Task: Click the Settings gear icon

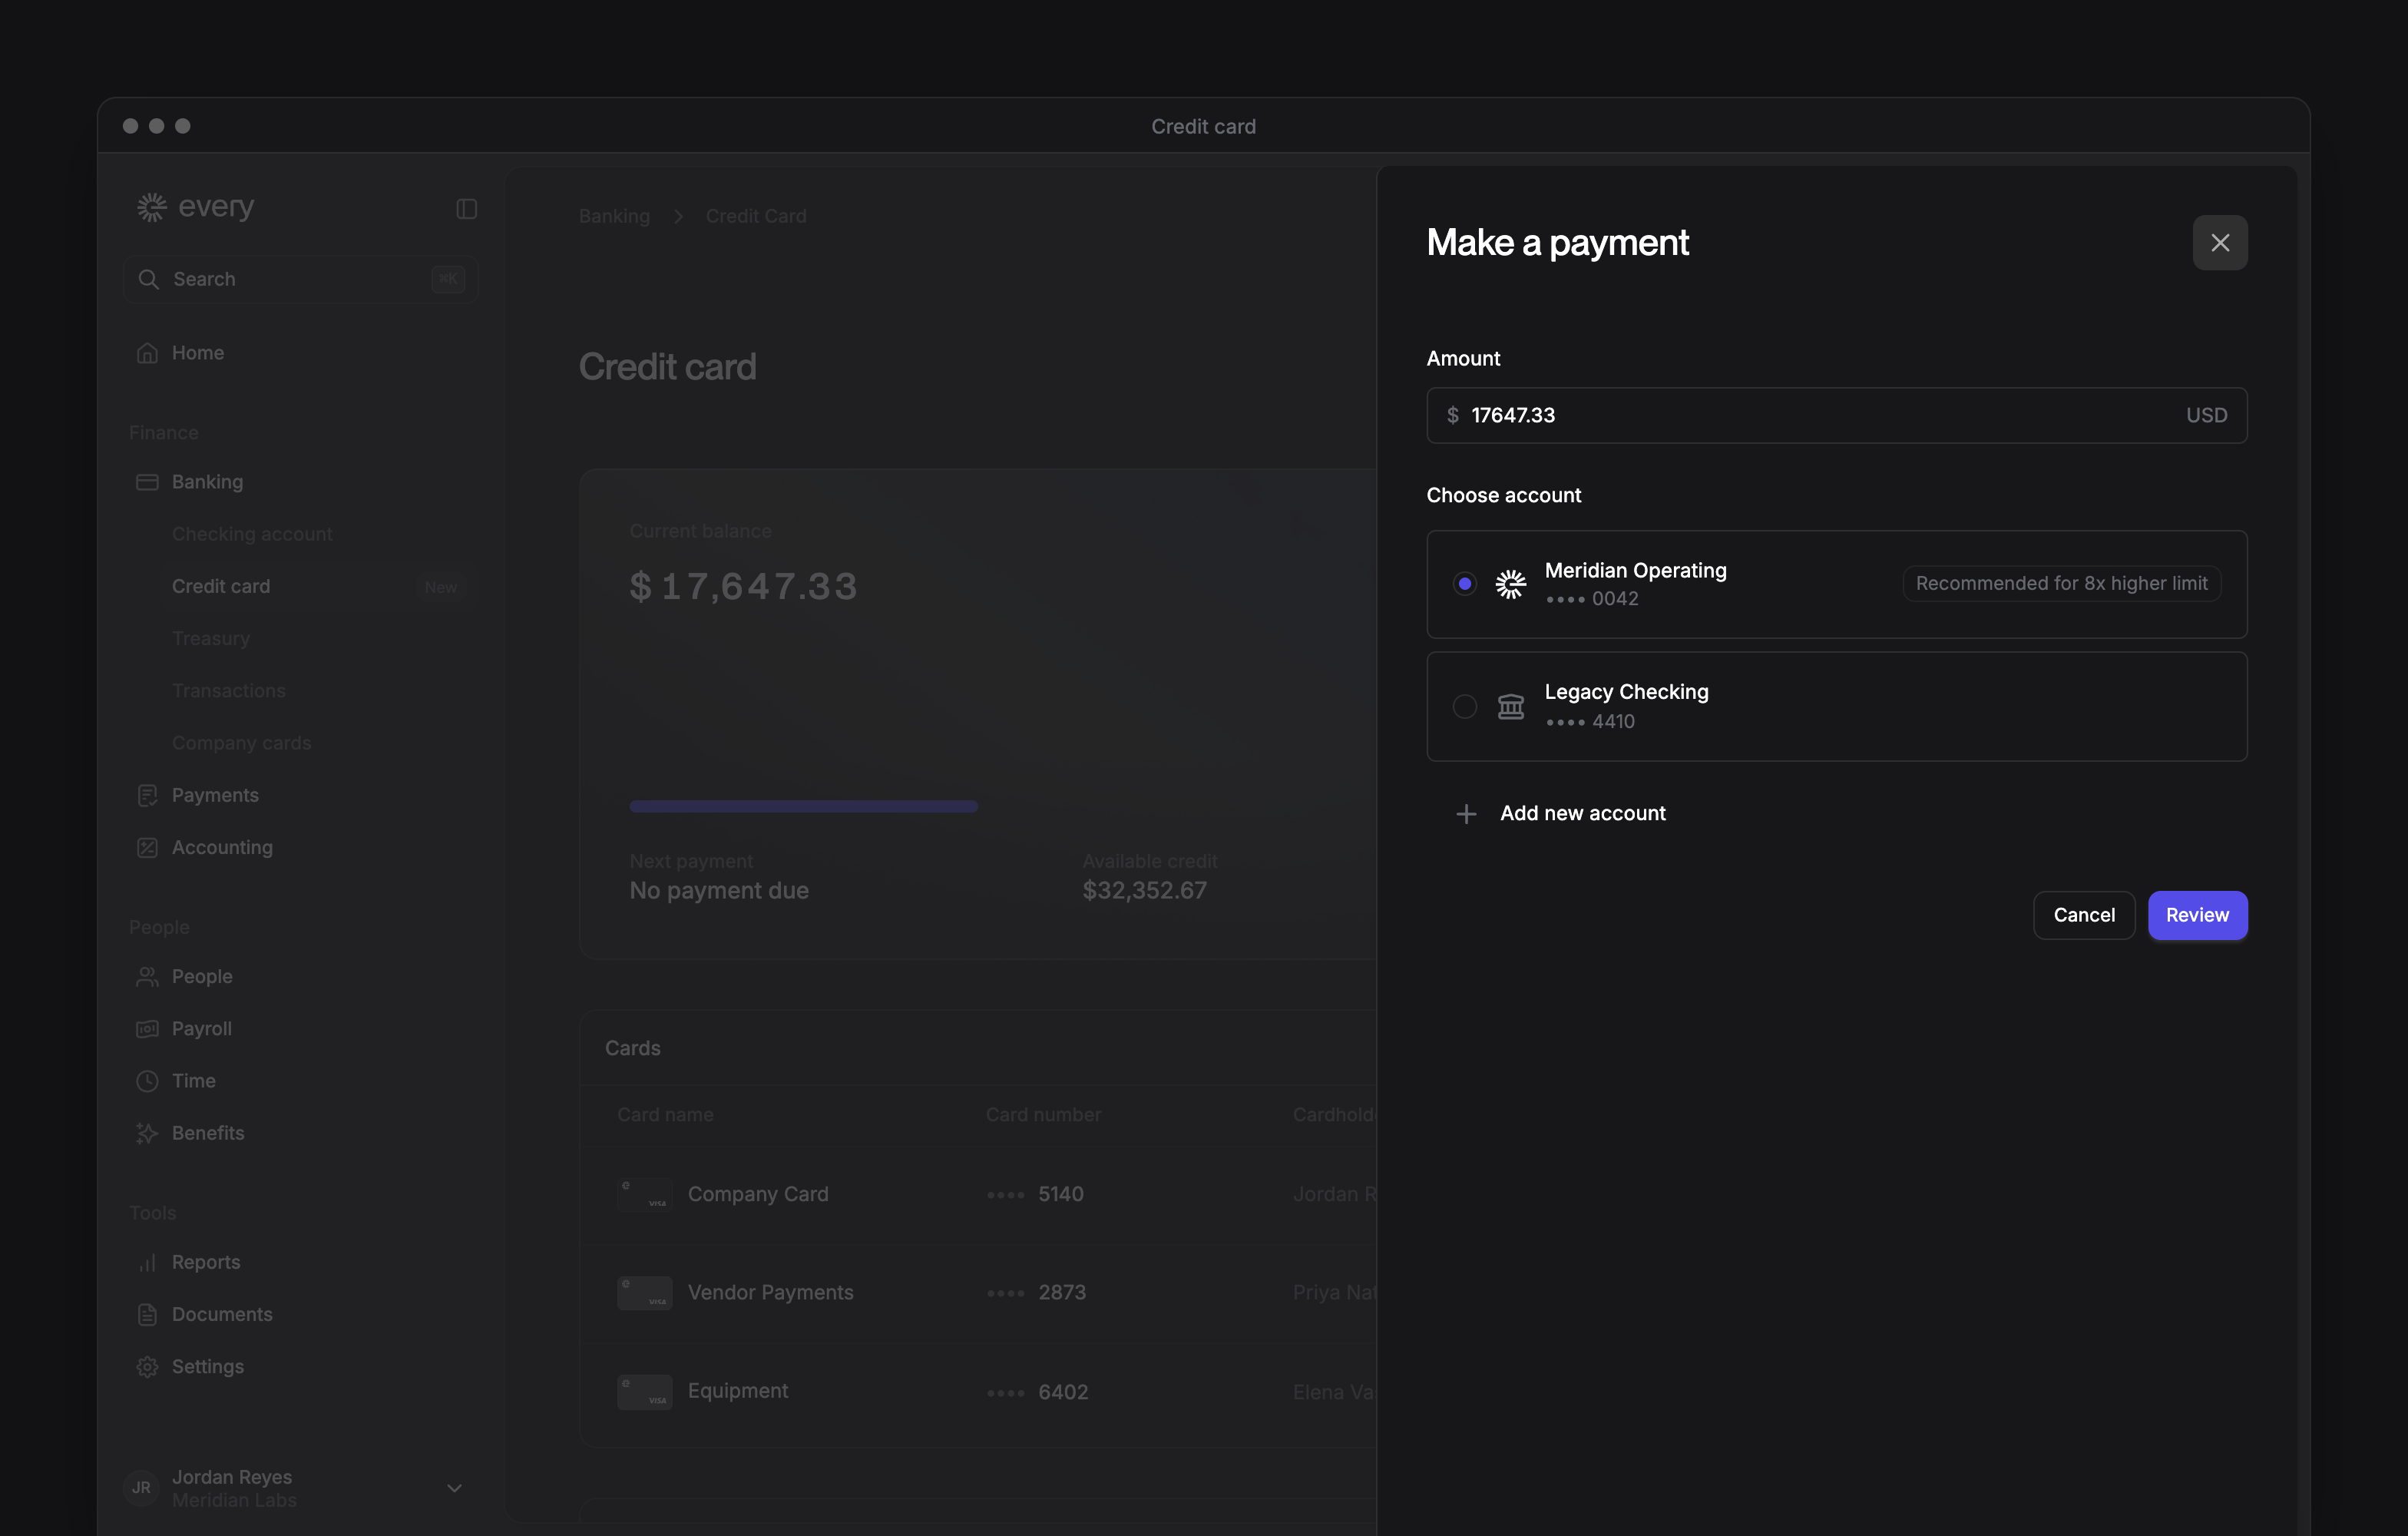Action: coord(147,1366)
